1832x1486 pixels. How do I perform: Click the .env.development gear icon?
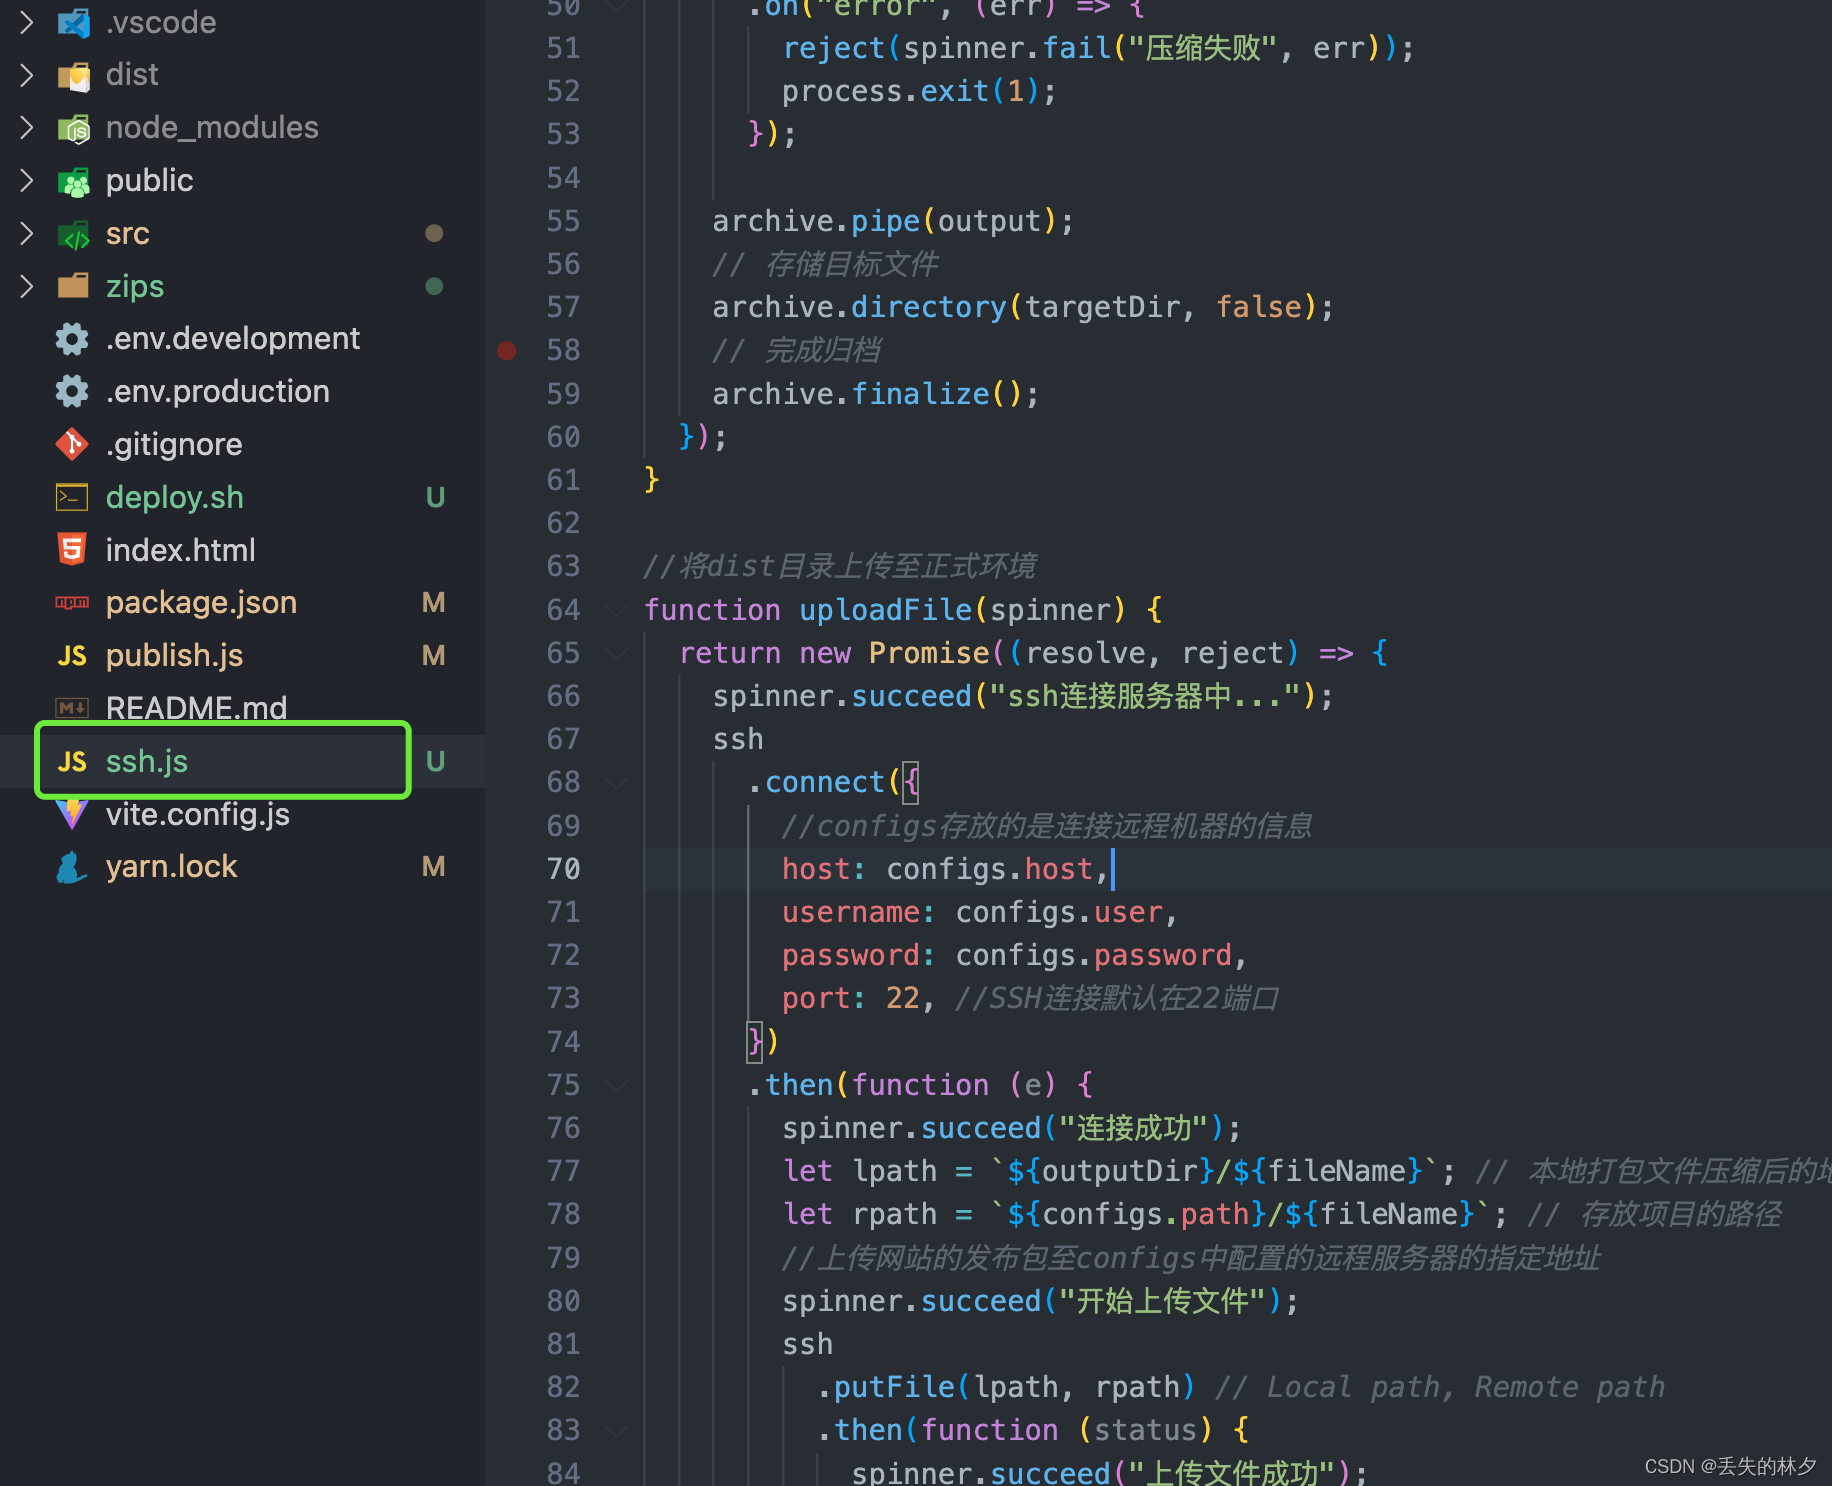point(72,339)
